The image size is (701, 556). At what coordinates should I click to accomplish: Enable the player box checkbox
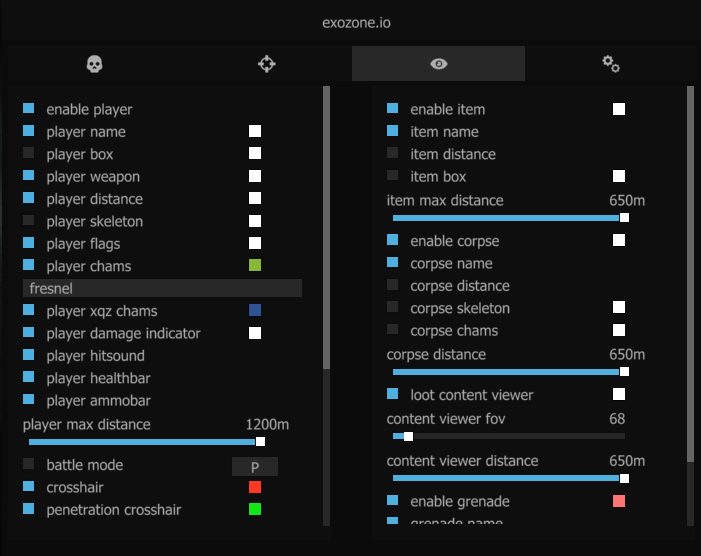(x=28, y=153)
